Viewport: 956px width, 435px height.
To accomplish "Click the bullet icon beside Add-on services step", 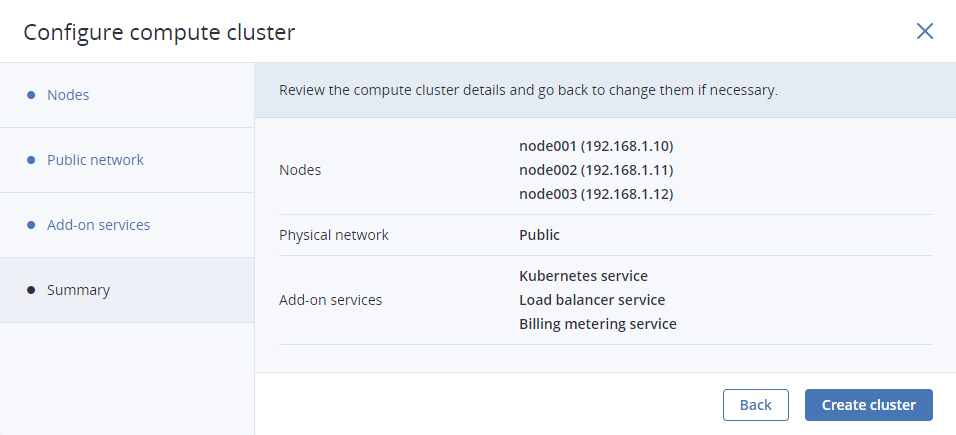I will (x=30, y=226).
